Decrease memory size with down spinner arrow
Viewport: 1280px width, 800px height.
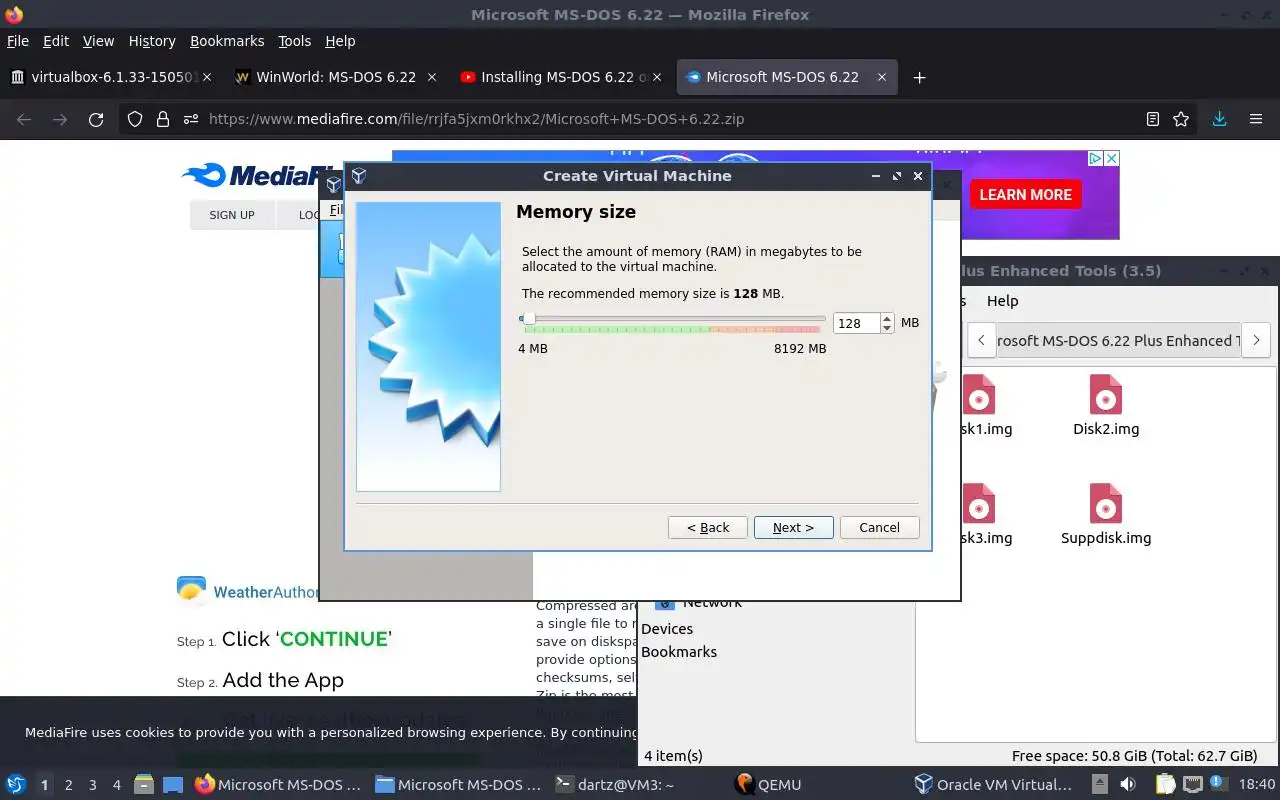[x=887, y=328]
